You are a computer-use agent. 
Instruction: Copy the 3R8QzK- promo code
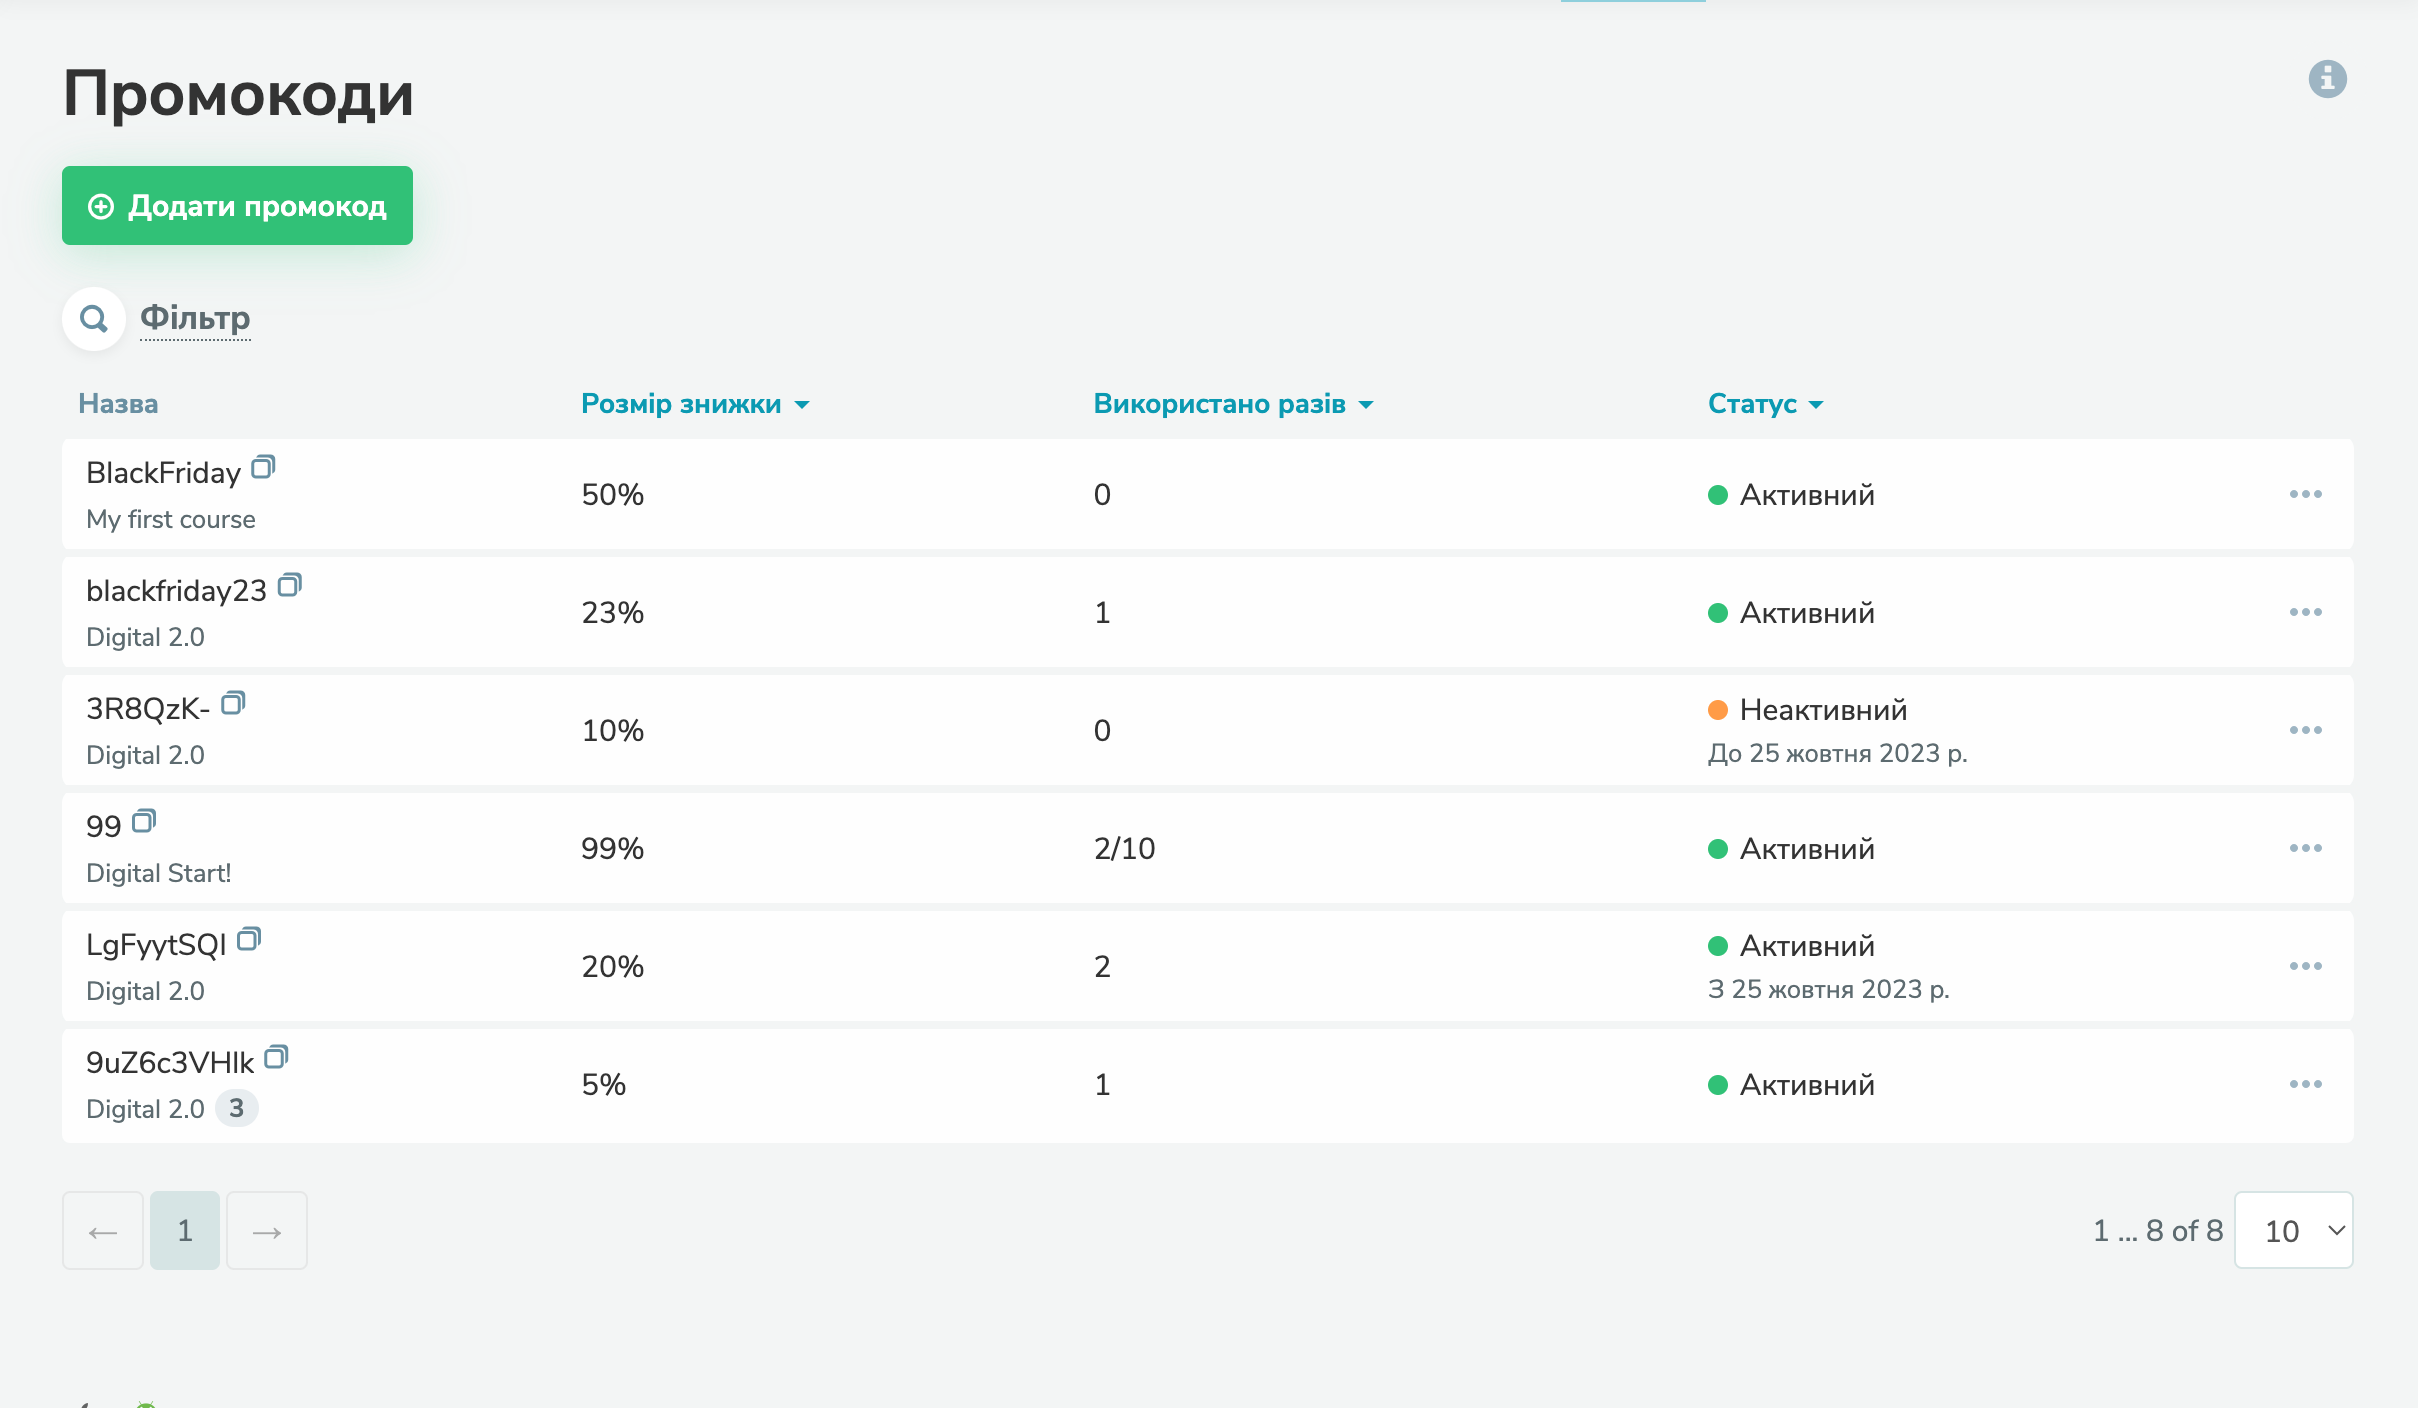(233, 703)
